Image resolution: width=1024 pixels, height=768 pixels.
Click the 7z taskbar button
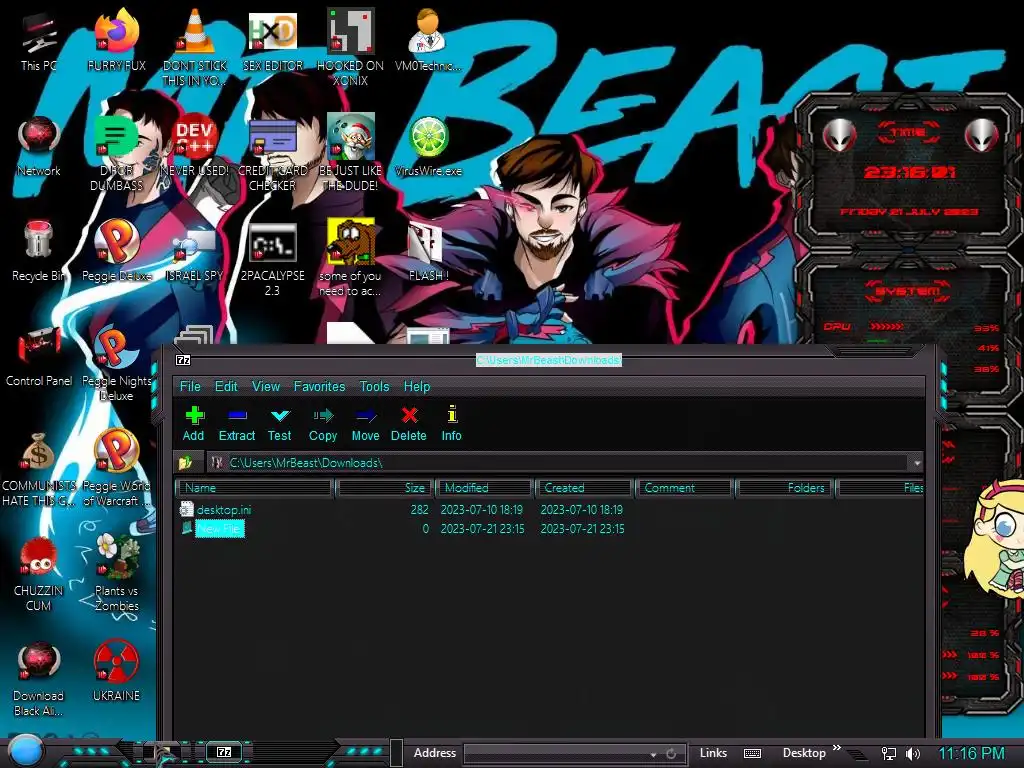click(x=224, y=752)
